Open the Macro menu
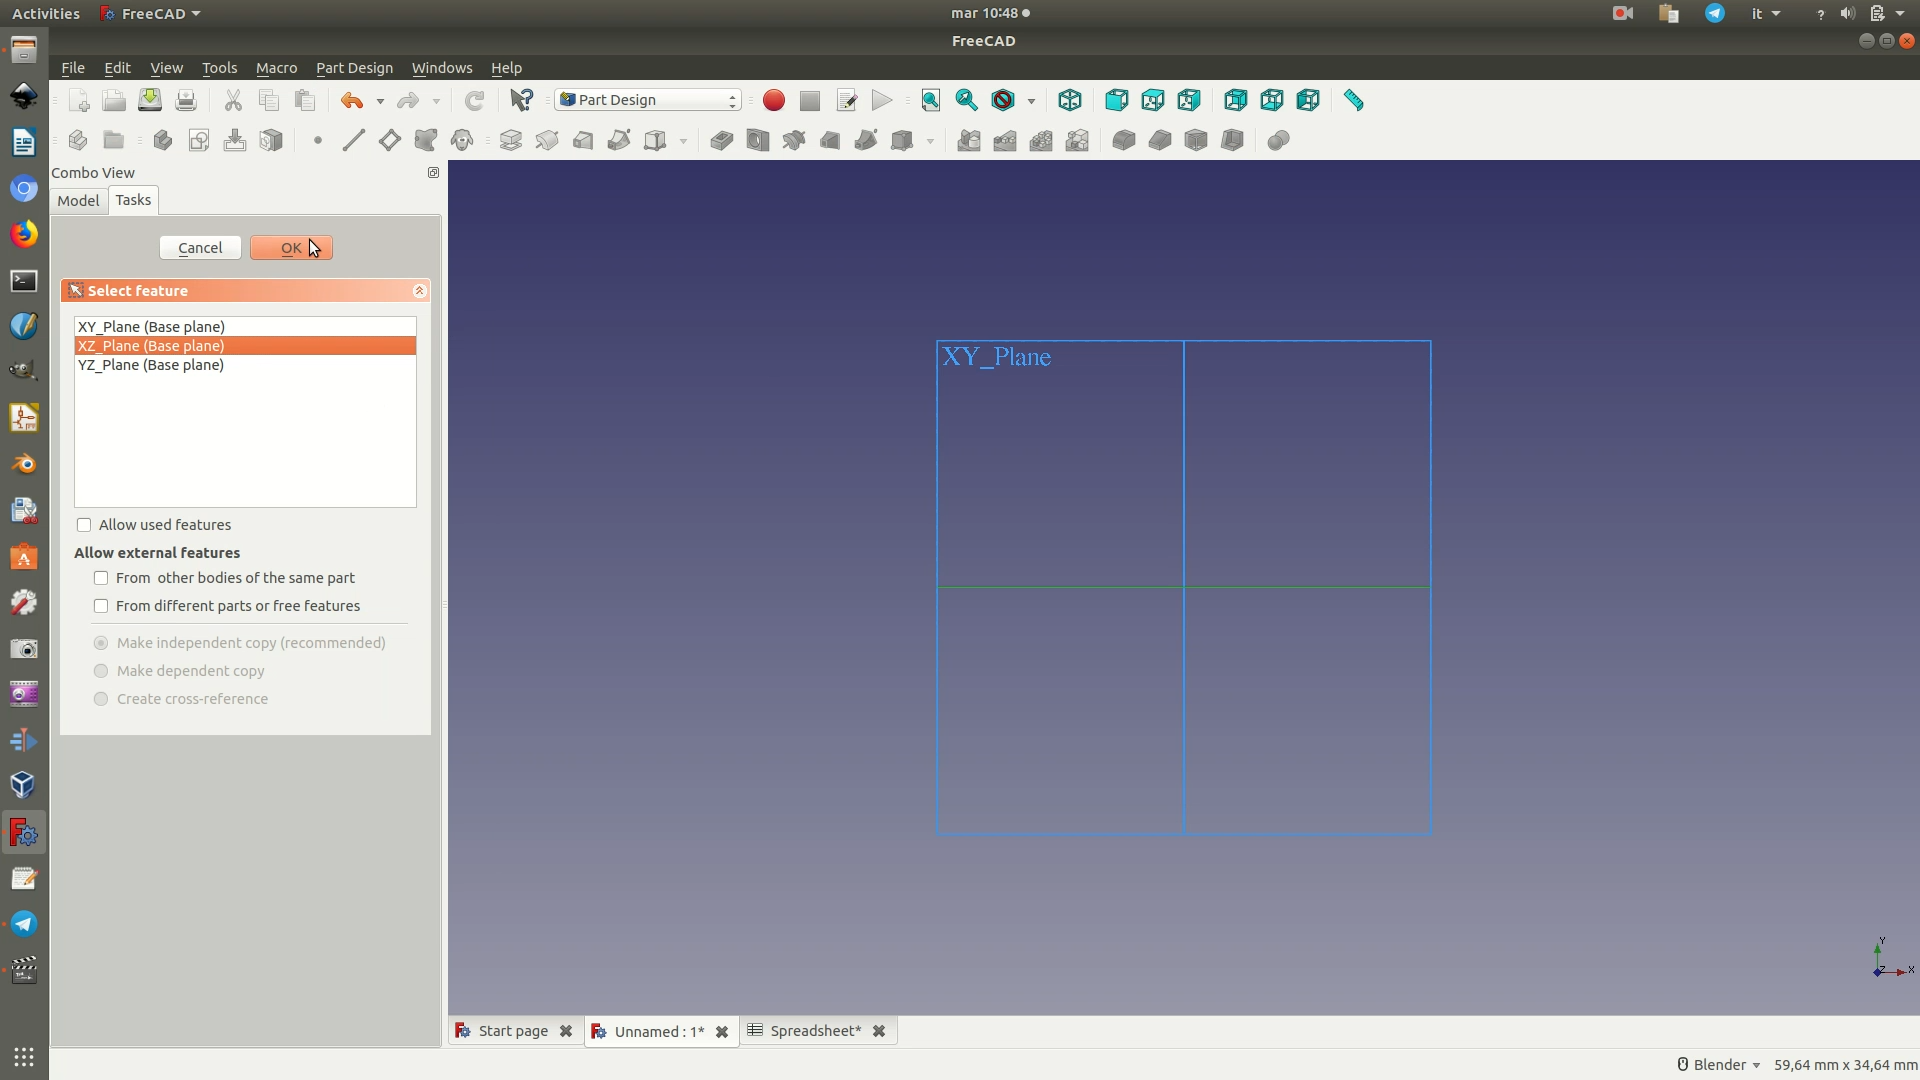Viewport: 1920px width, 1080px height. point(276,68)
